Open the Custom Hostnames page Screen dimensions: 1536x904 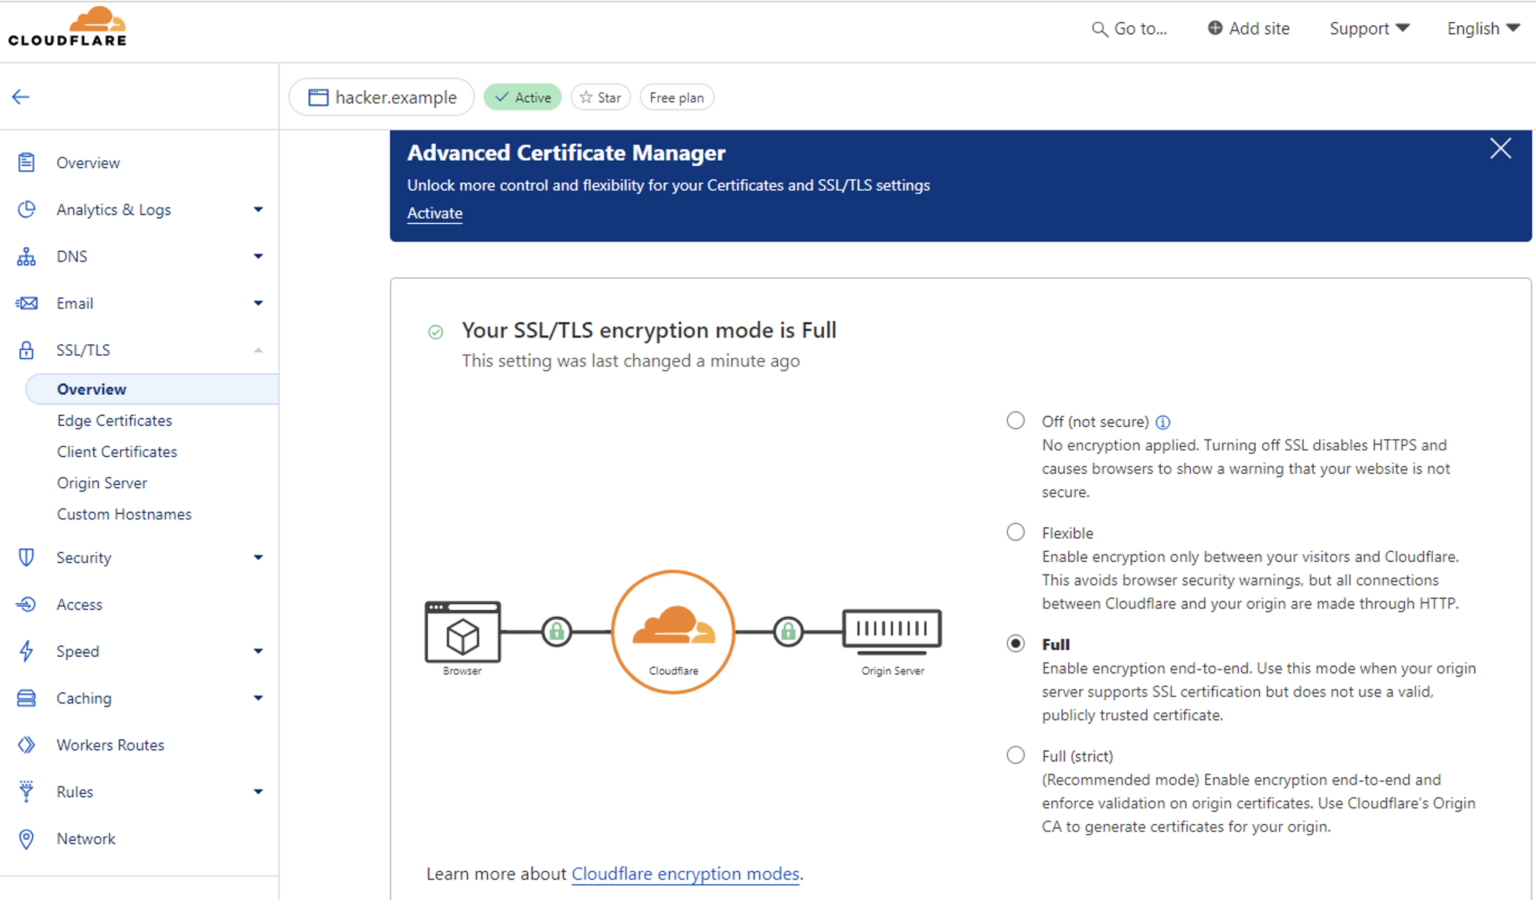pos(124,514)
